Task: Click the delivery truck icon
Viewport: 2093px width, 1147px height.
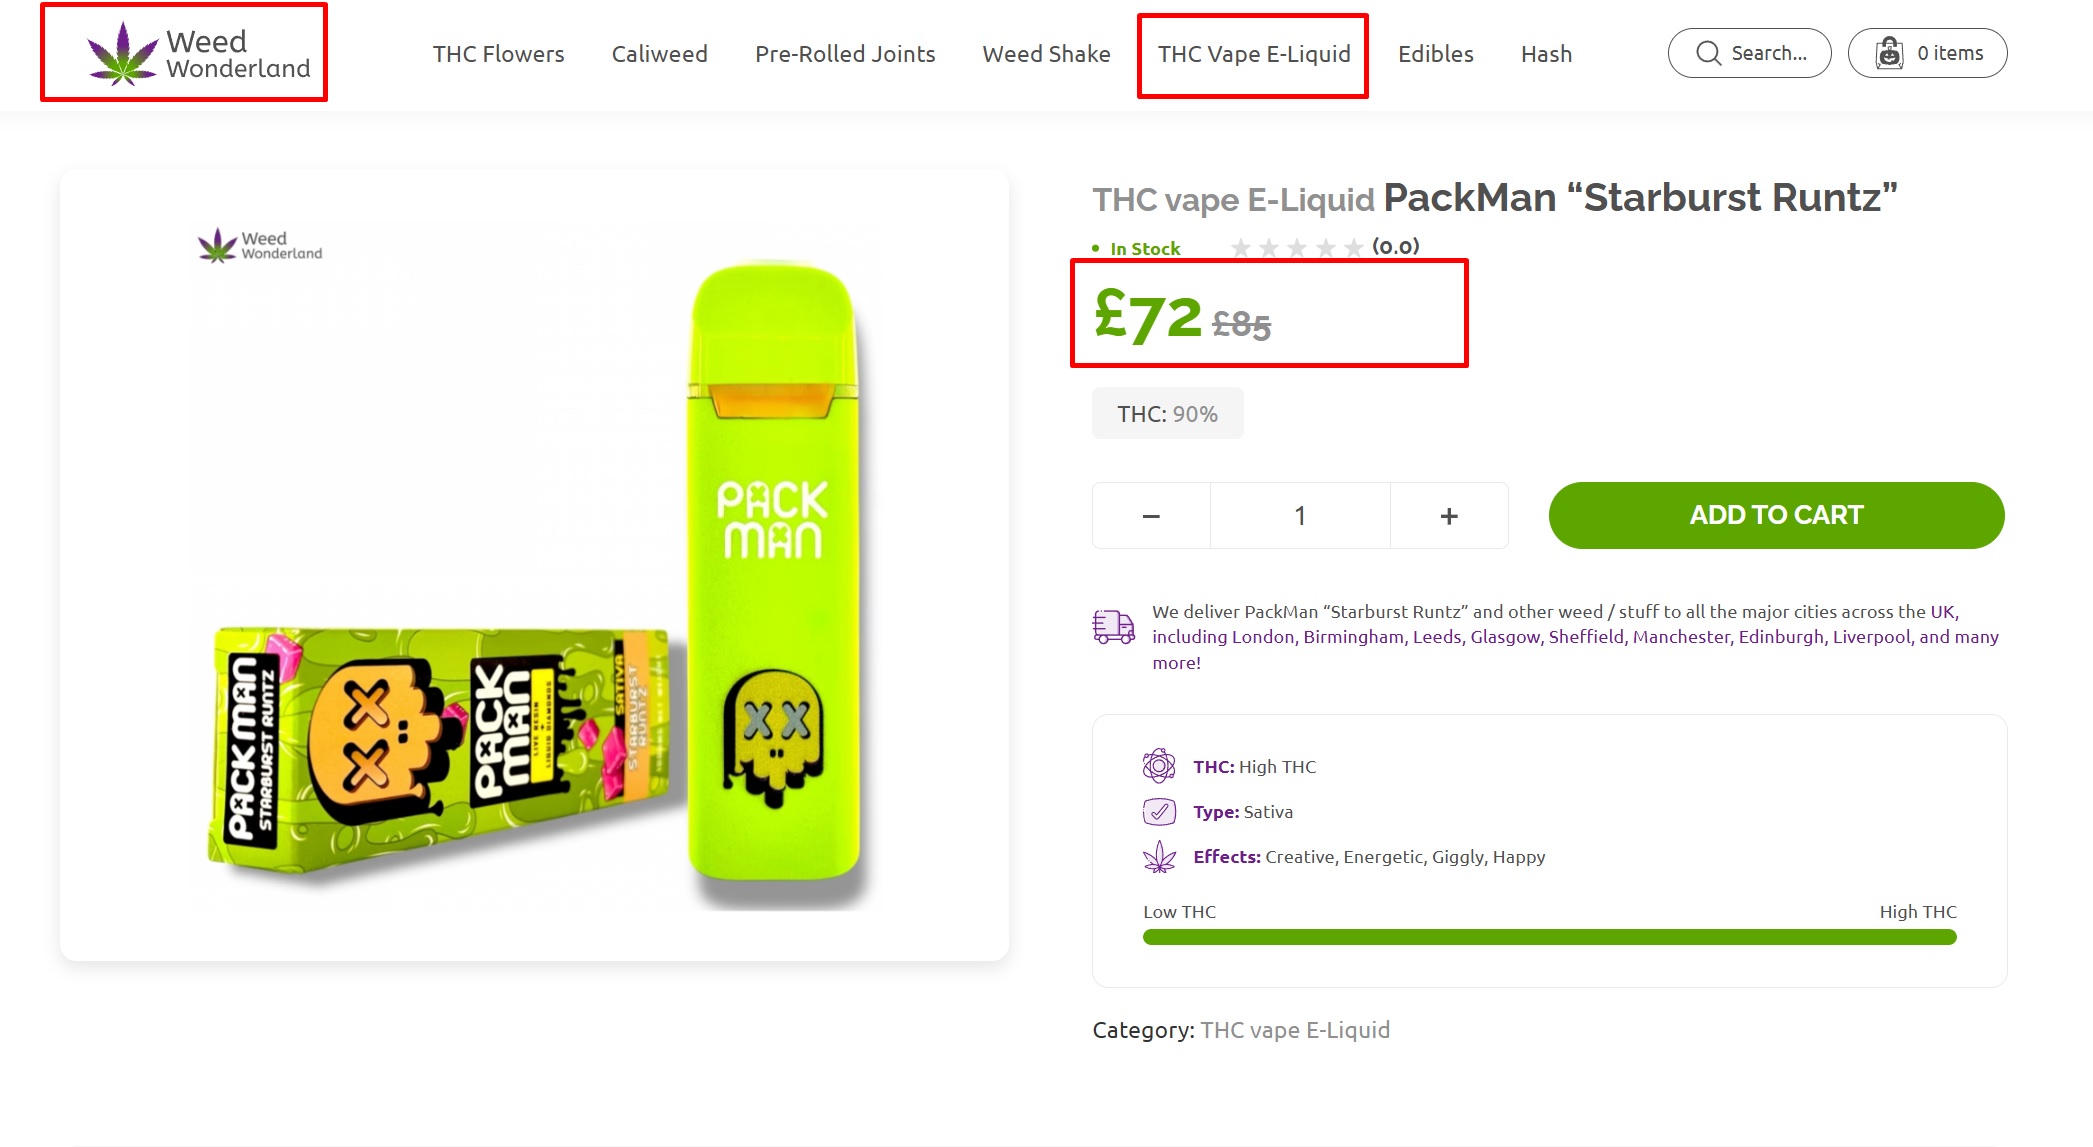Action: pyautogui.click(x=1113, y=627)
